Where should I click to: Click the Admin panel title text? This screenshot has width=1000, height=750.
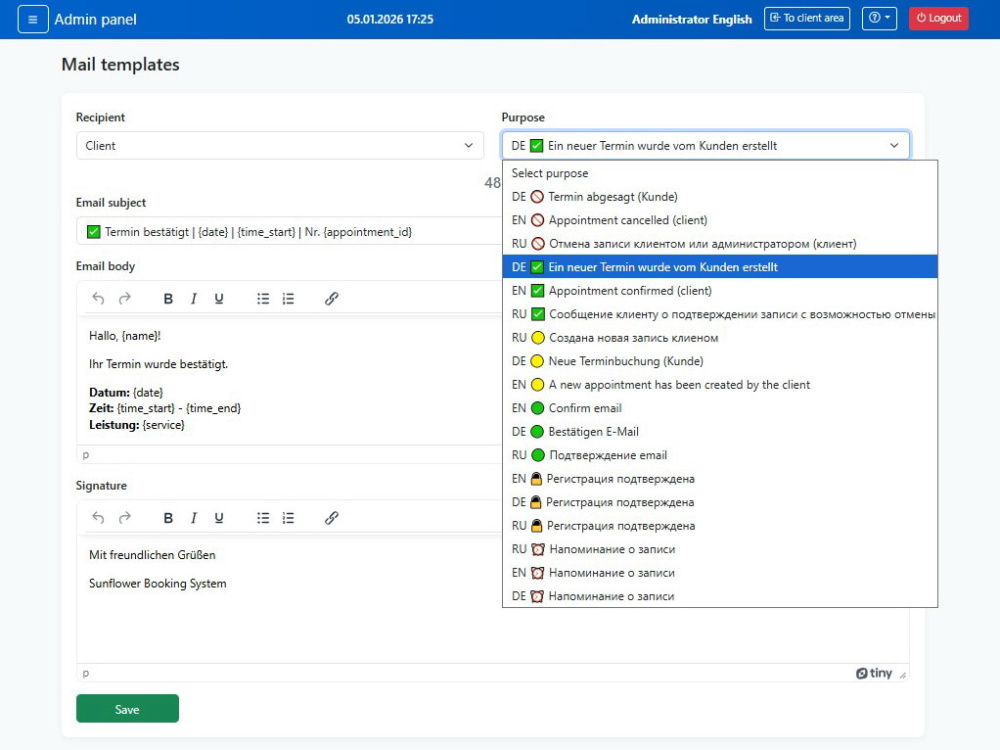click(x=95, y=19)
